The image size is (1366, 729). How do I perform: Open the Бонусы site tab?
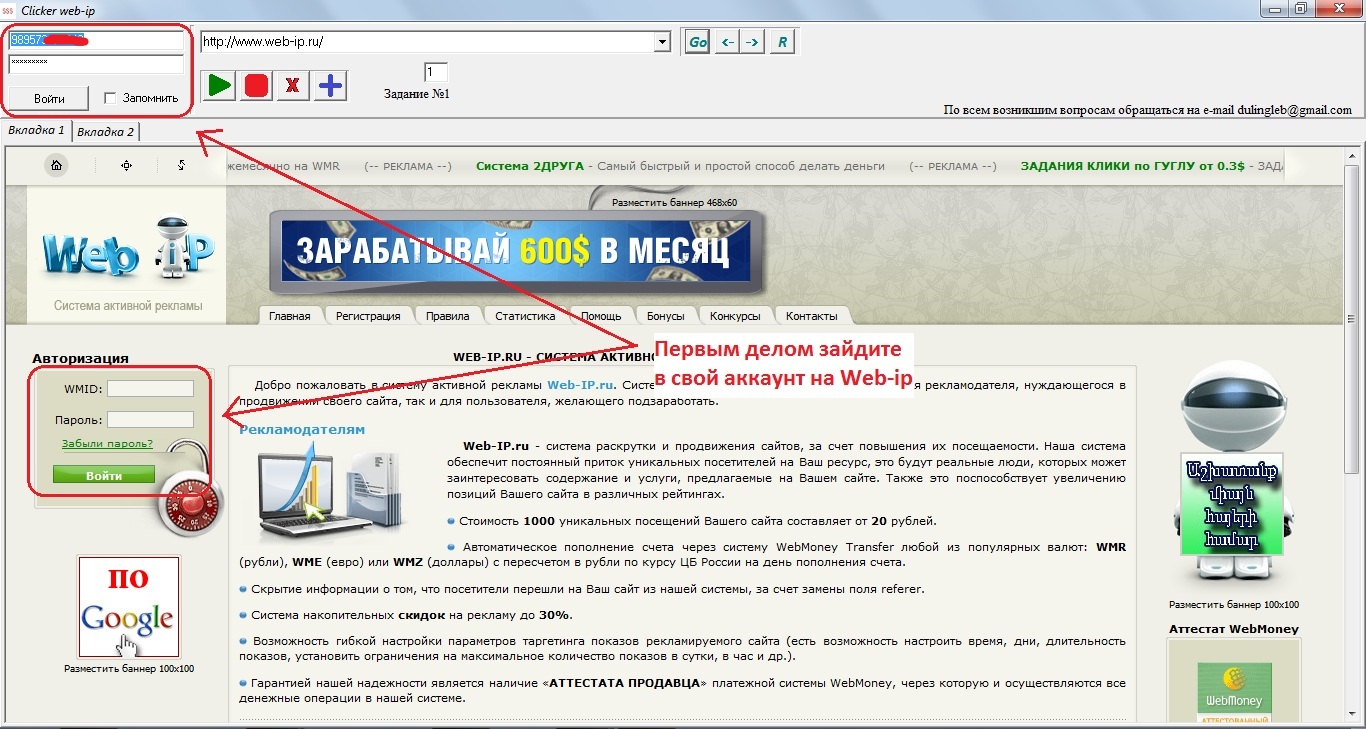coord(666,316)
